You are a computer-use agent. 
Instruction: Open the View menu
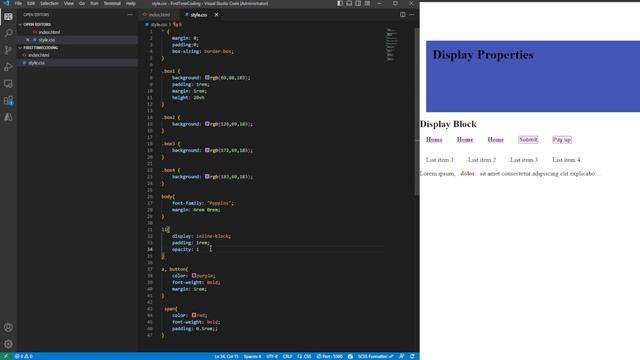click(69, 3)
